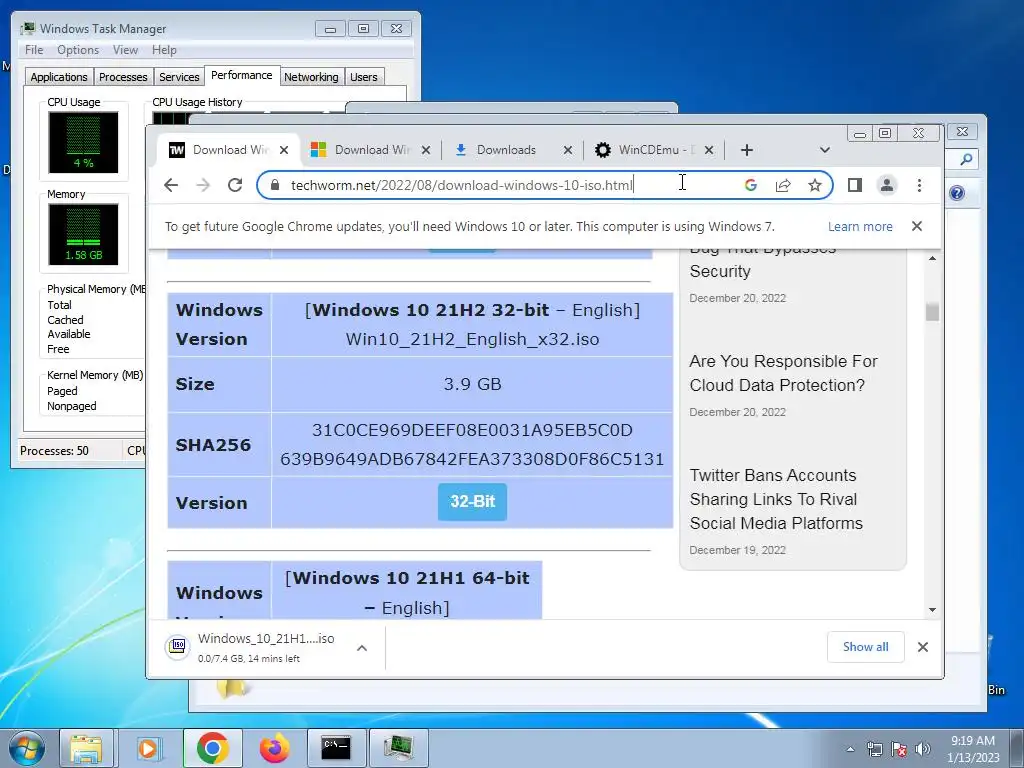The height and width of the screenshot is (768, 1024).
Task: Open the Windows Start menu
Action: 27,748
